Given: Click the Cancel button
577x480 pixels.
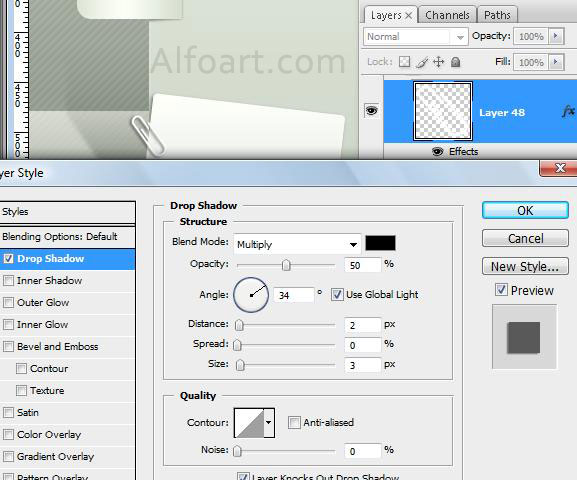Looking at the screenshot, I should coord(525,239).
